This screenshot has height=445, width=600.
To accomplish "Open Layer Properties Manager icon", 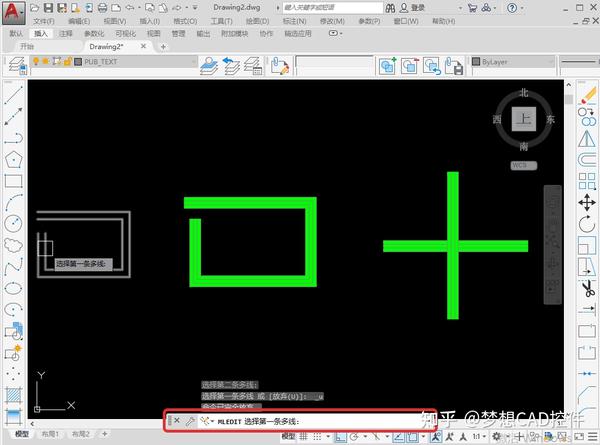I will pos(17,65).
